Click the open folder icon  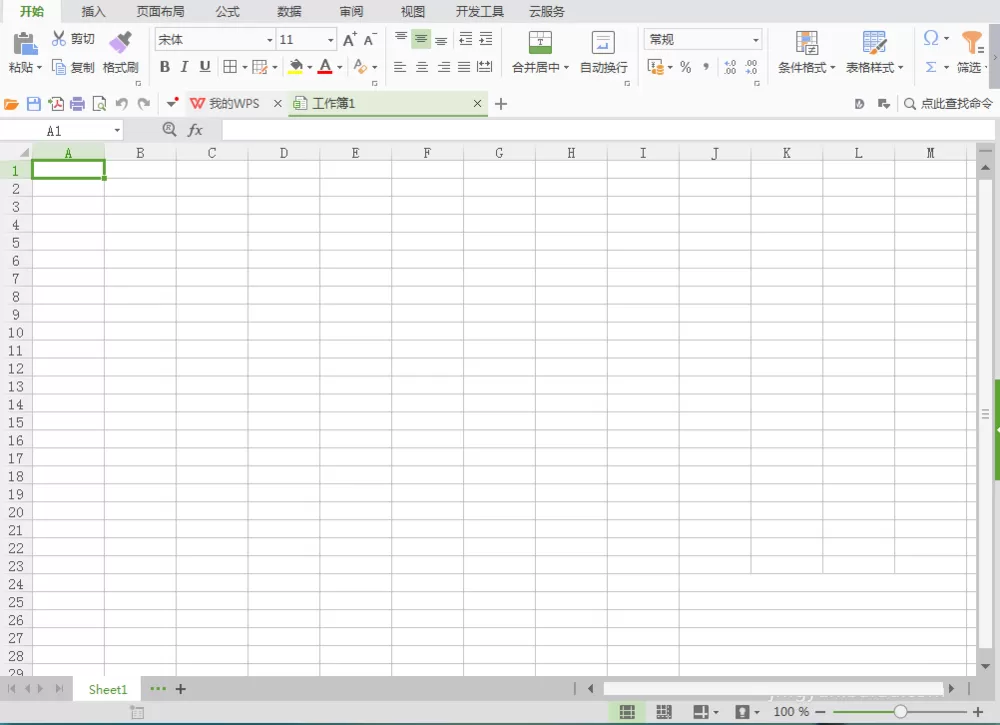[11, 104]
